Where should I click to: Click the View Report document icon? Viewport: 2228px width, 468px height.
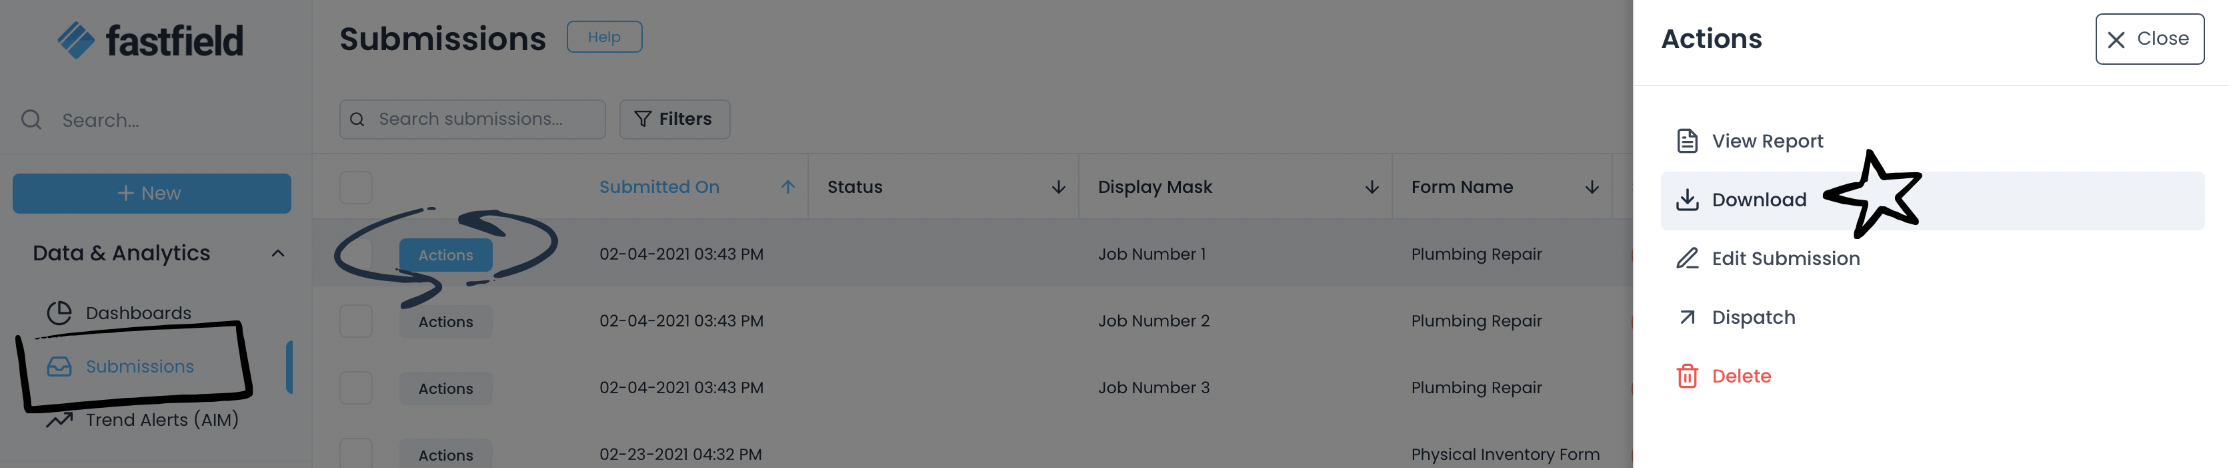tap(1687, 141)
